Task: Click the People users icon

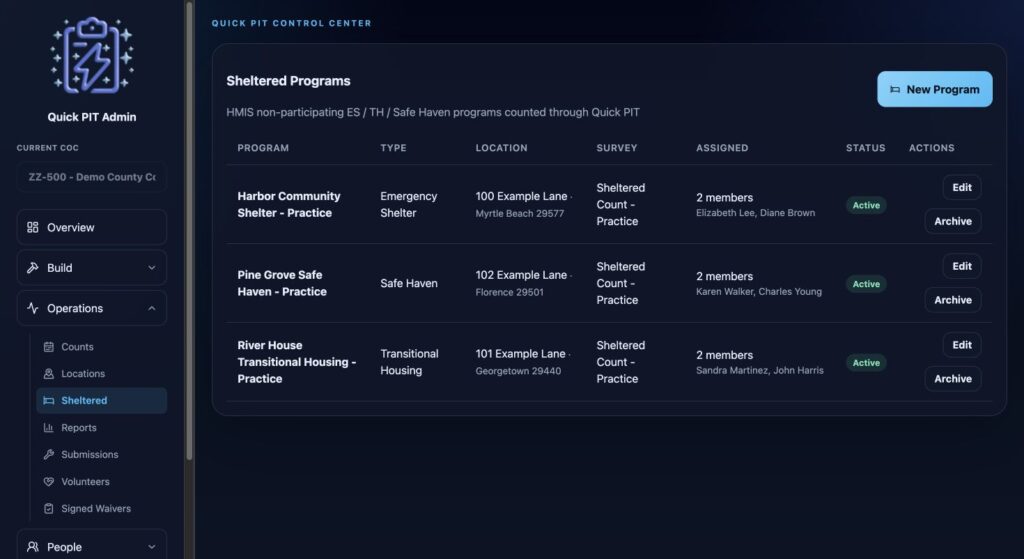Action: click(33, 547)
